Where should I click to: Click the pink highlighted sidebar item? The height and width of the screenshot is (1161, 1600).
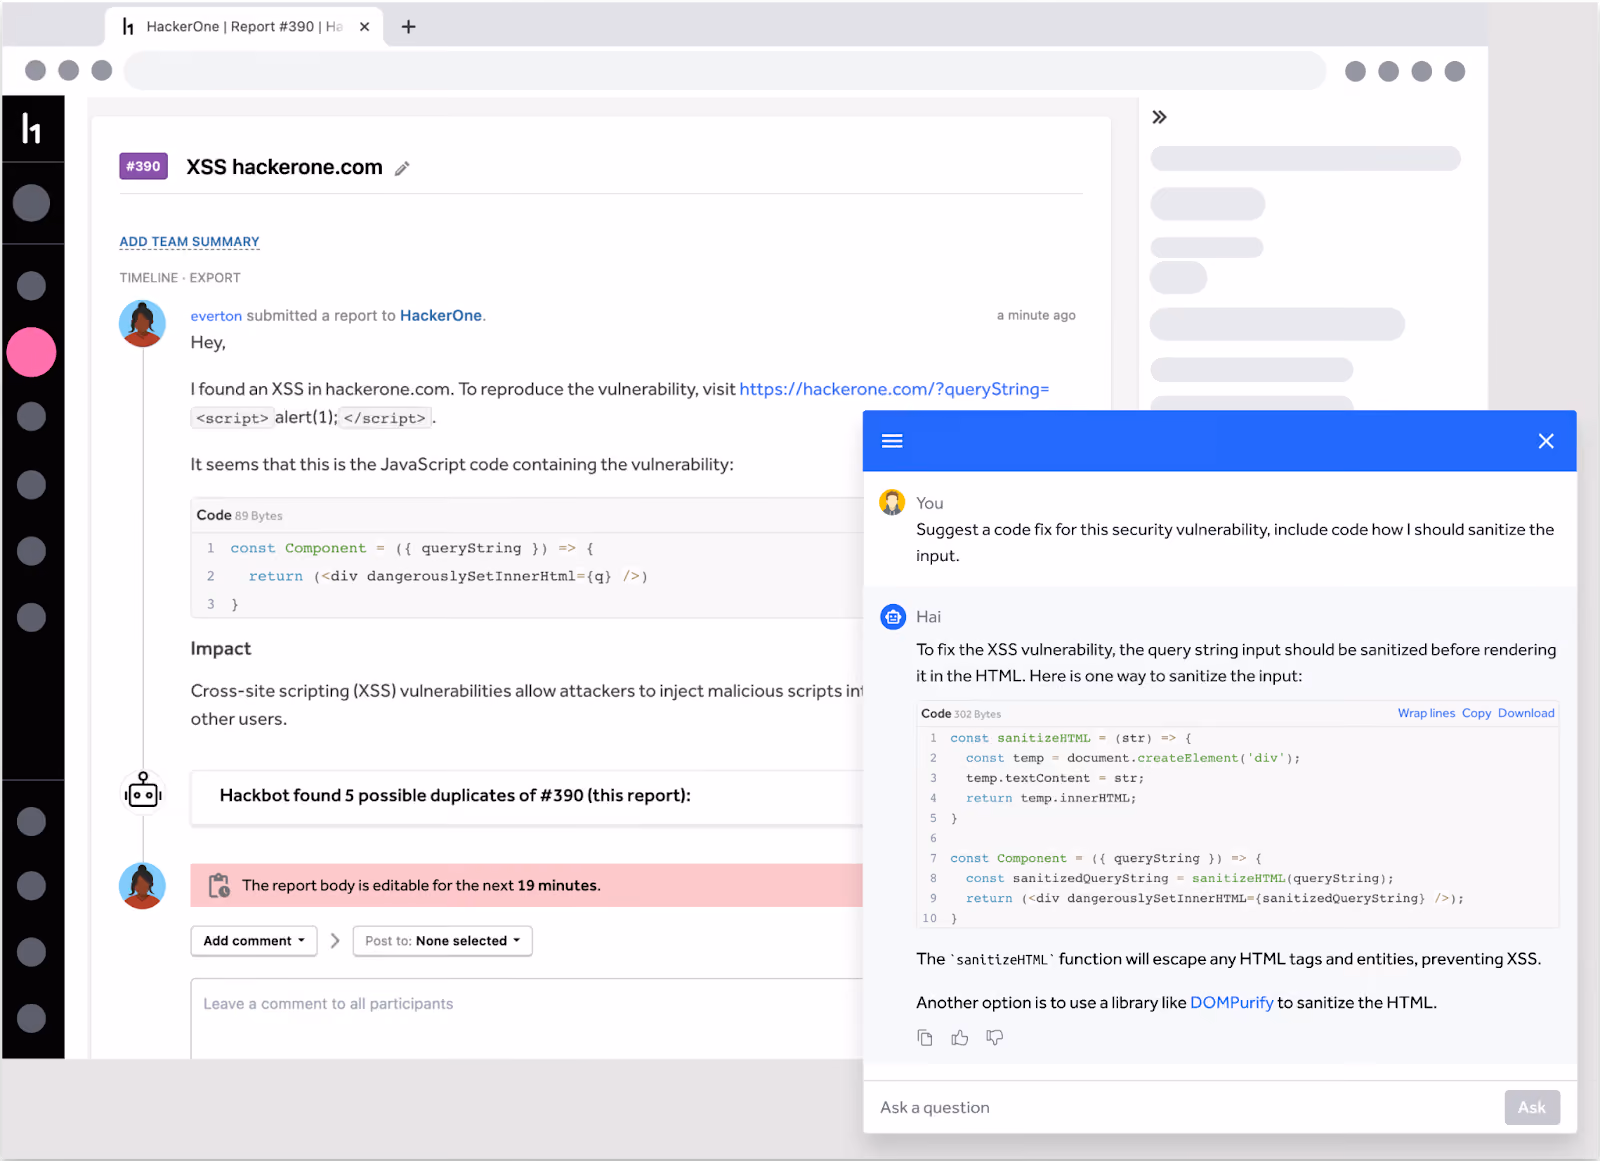click(x=32, y=352)
